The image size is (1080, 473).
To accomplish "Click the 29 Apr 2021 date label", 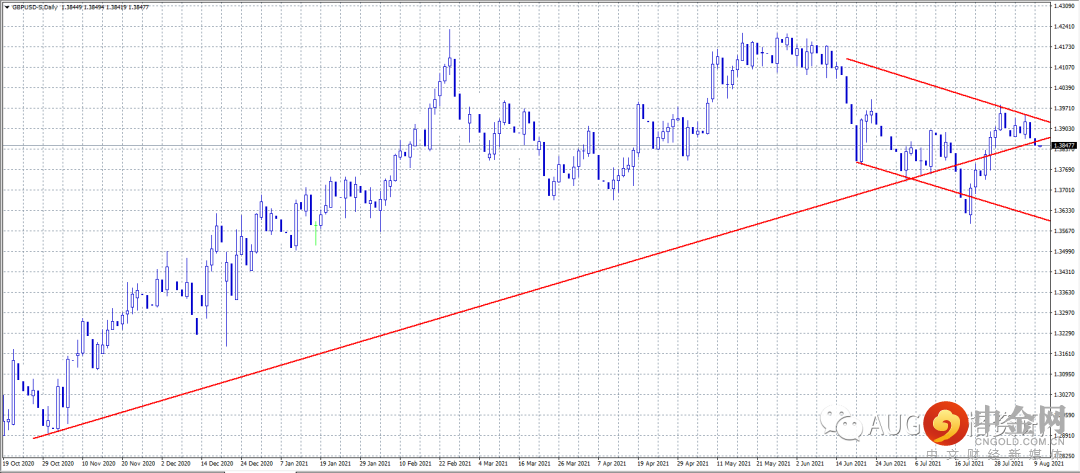I will pos(692,463).
